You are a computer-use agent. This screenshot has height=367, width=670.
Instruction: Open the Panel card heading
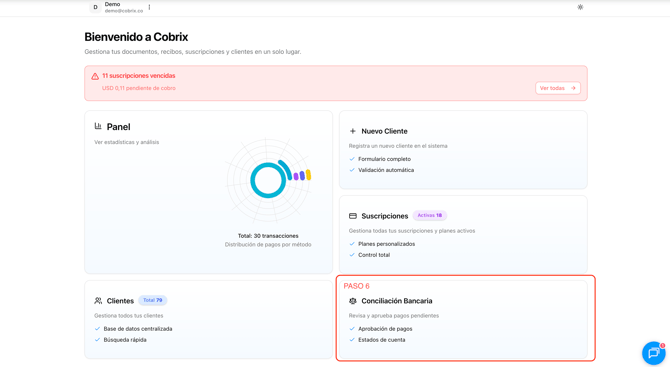118,127
